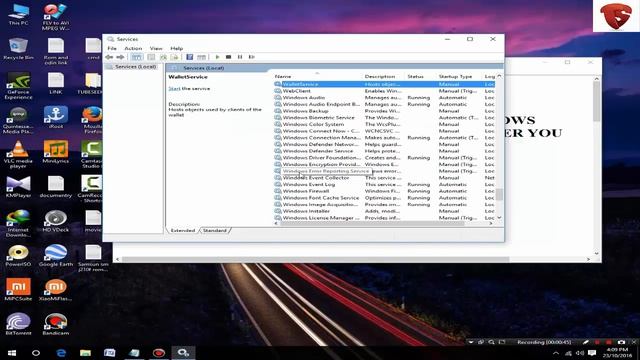Select the WalletService row

pyautogui.click(x=384, y=84)
